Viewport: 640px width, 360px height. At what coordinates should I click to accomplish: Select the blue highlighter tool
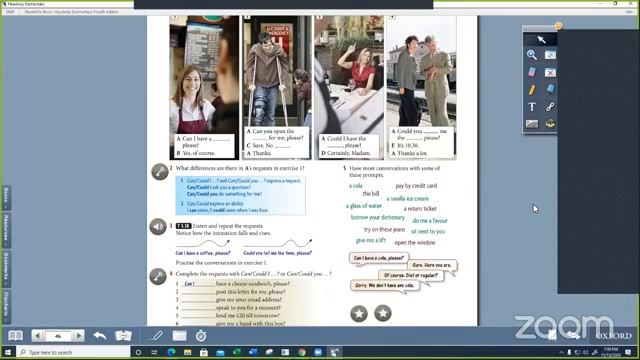[x=550, y=89]
